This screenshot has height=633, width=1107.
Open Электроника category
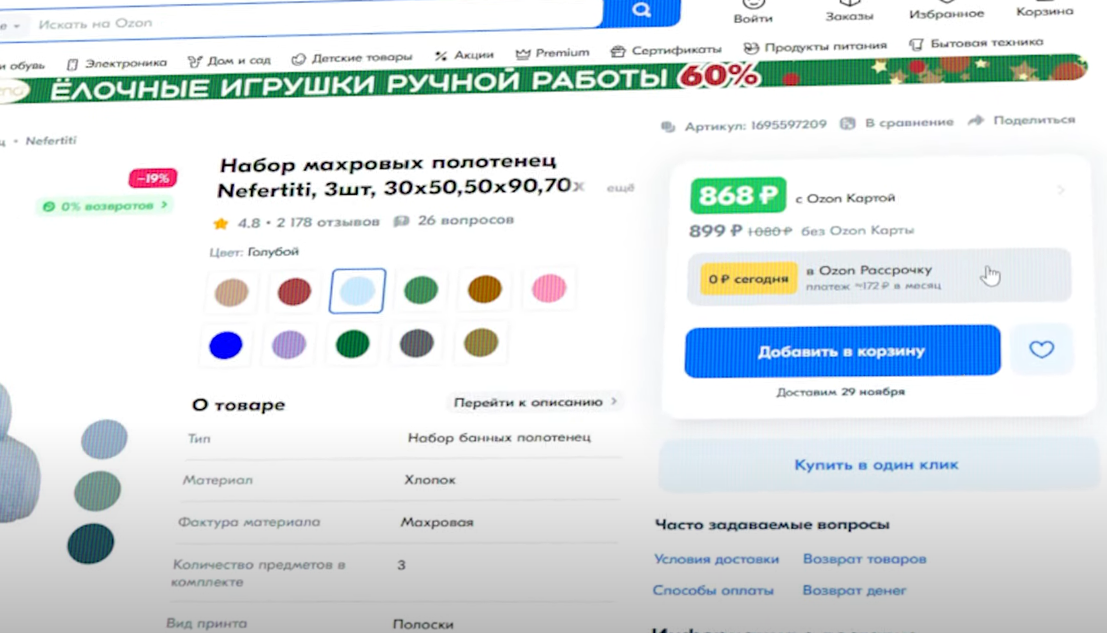coord(118,64)
